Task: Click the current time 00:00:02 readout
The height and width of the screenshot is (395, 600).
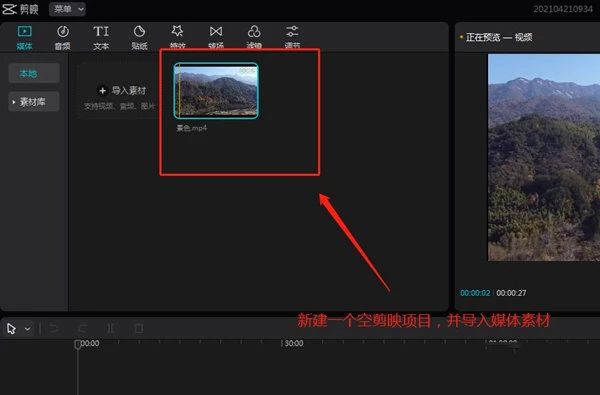Action: coord(475,293)
